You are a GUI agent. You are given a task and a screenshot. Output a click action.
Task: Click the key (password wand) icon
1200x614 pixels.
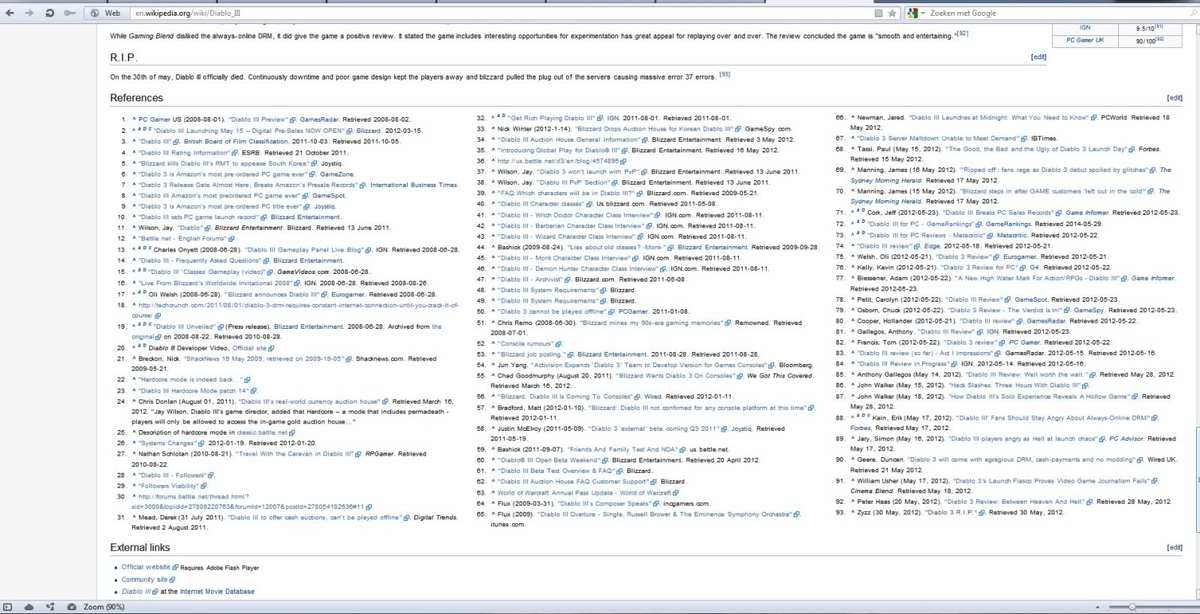70,13
